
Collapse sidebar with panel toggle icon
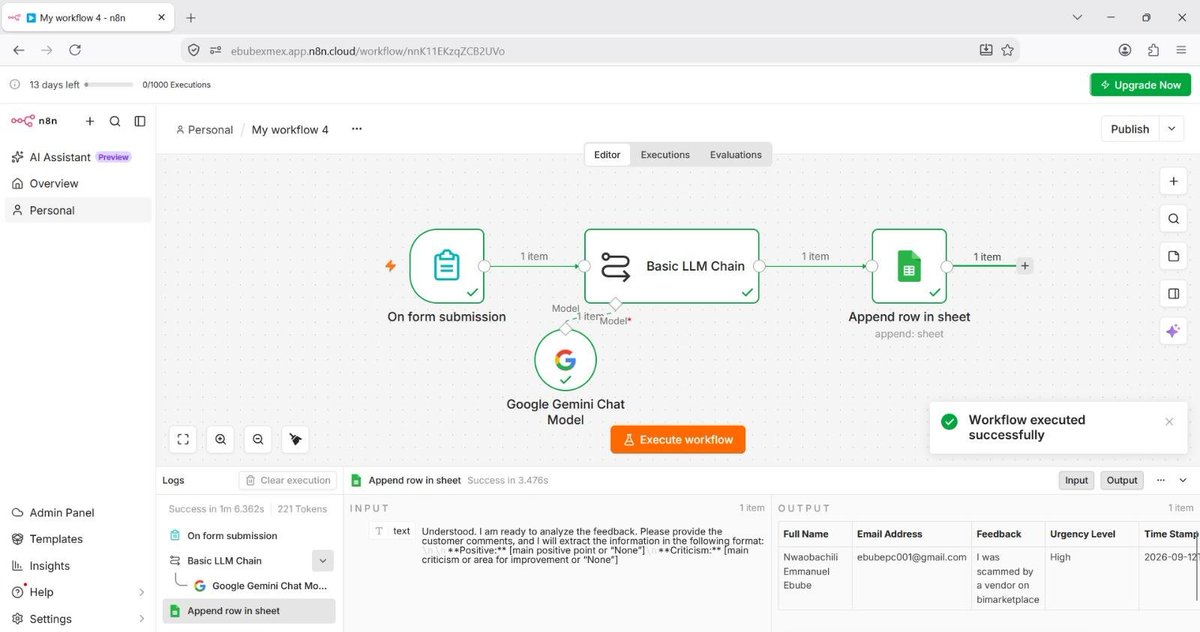140,121
